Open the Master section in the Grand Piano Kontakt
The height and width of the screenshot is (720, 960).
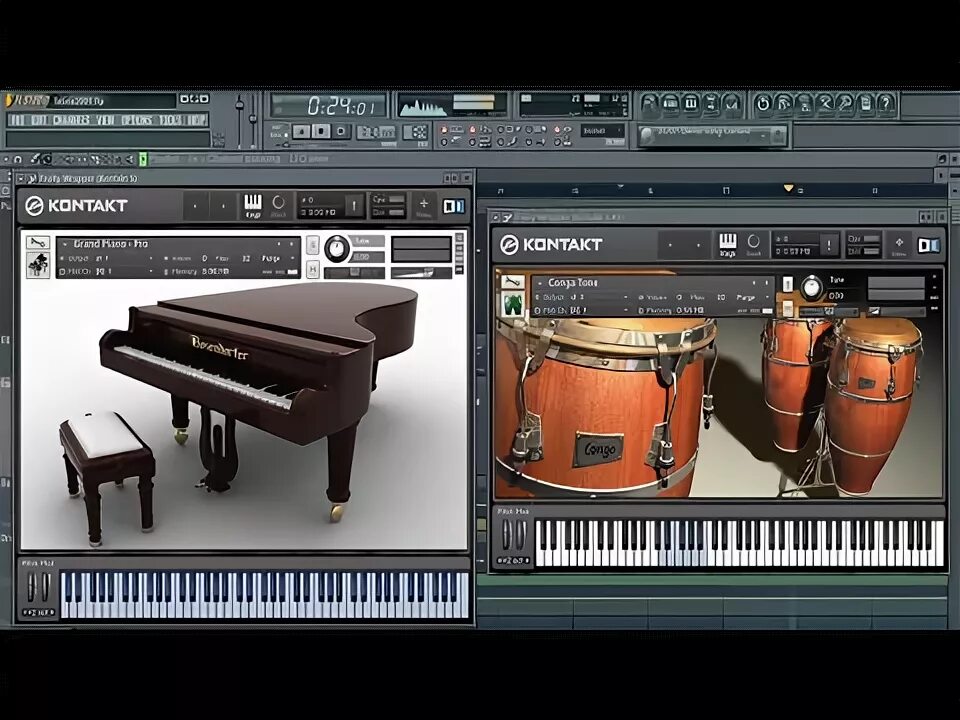[x=279, y=205]
